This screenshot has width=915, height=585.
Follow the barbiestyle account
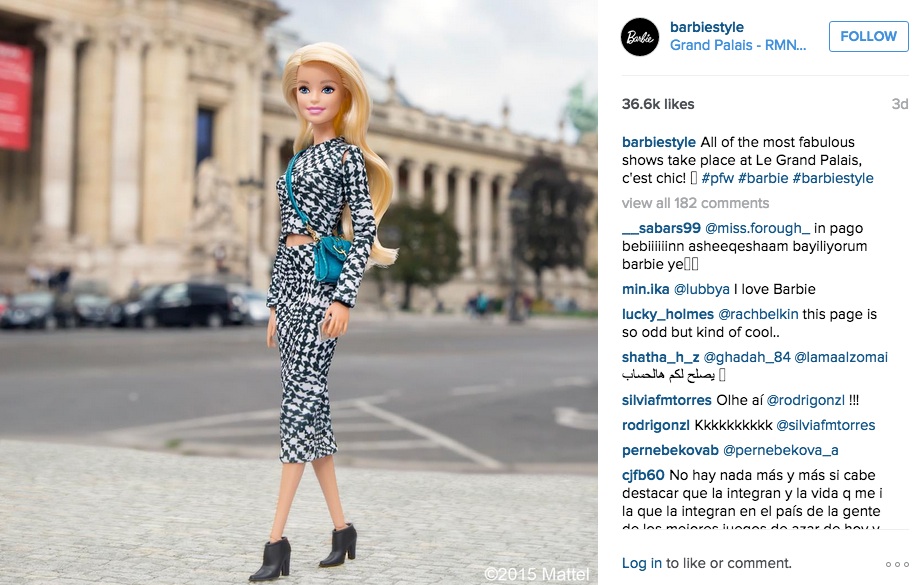click(868, 36)
